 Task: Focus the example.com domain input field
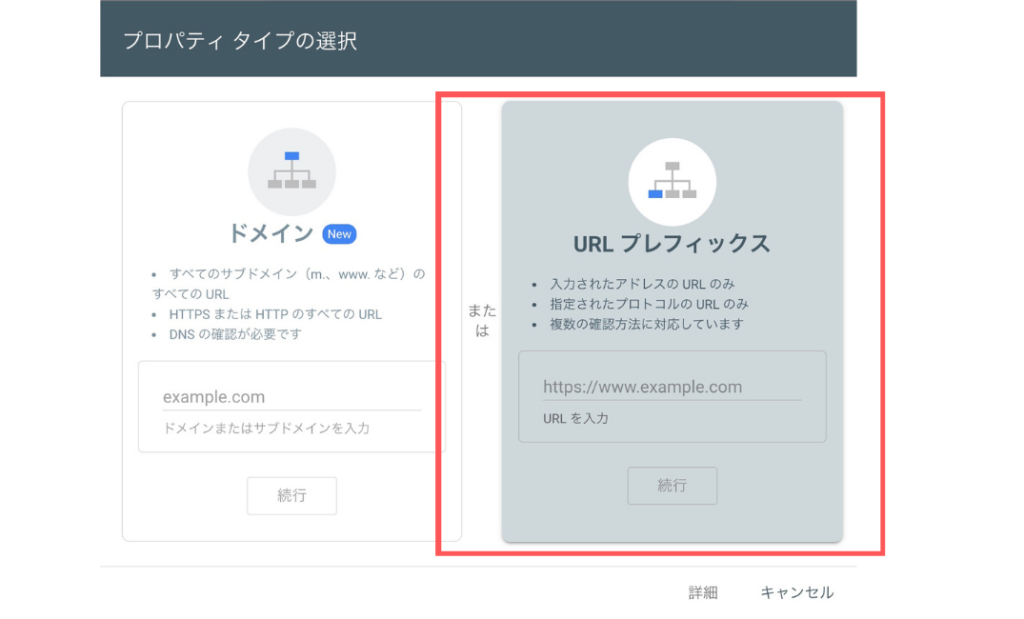(291, 397)
